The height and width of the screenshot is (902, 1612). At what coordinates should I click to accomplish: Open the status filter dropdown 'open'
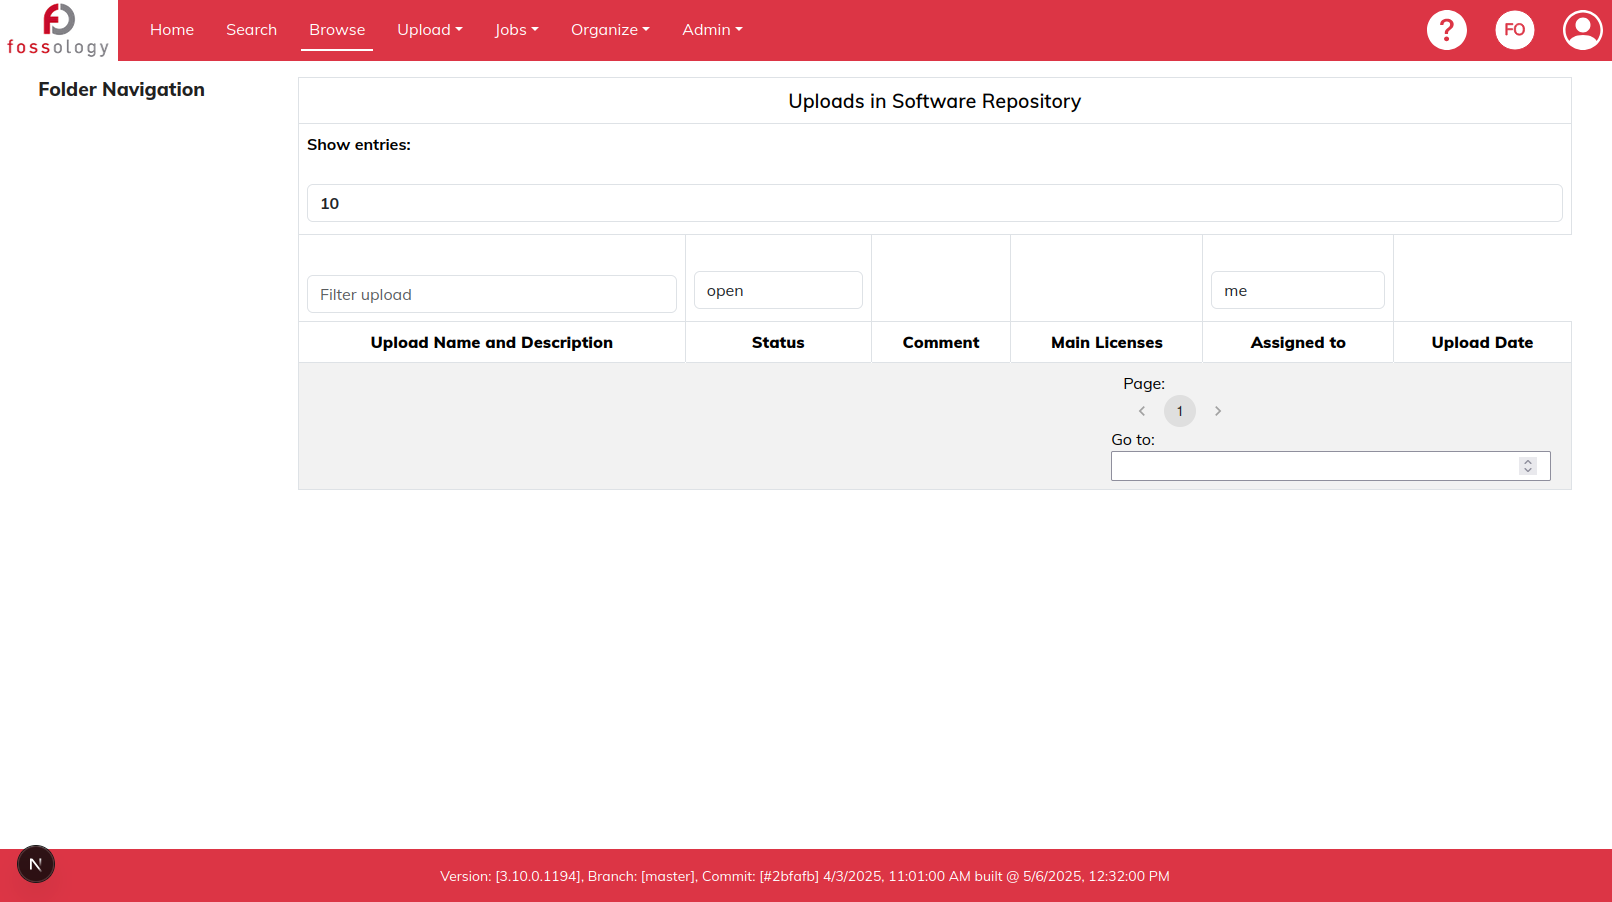click(x=778, y=290)
